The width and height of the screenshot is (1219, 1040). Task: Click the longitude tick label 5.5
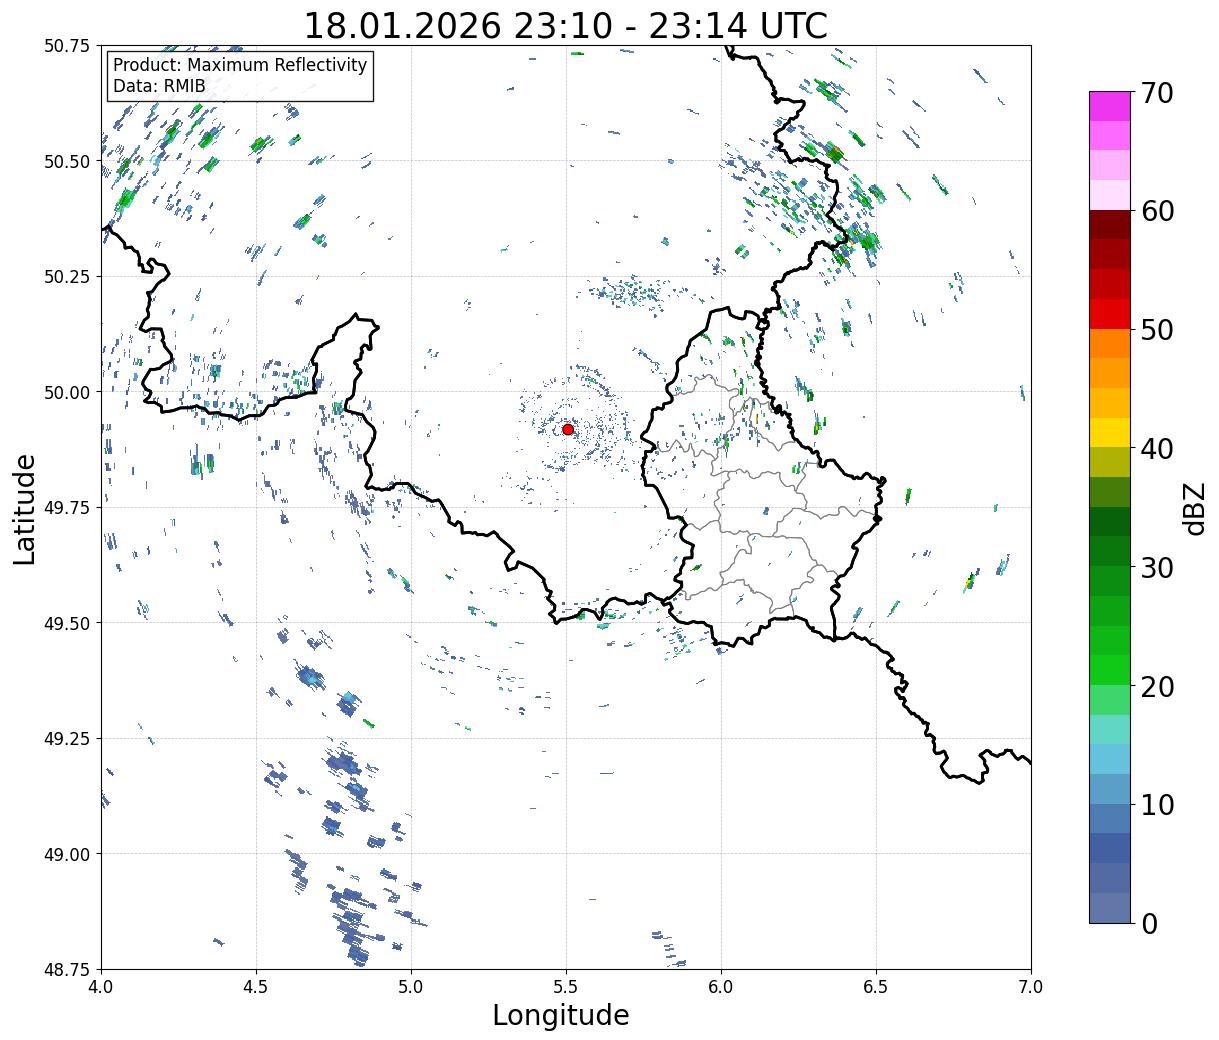point(566,986)
